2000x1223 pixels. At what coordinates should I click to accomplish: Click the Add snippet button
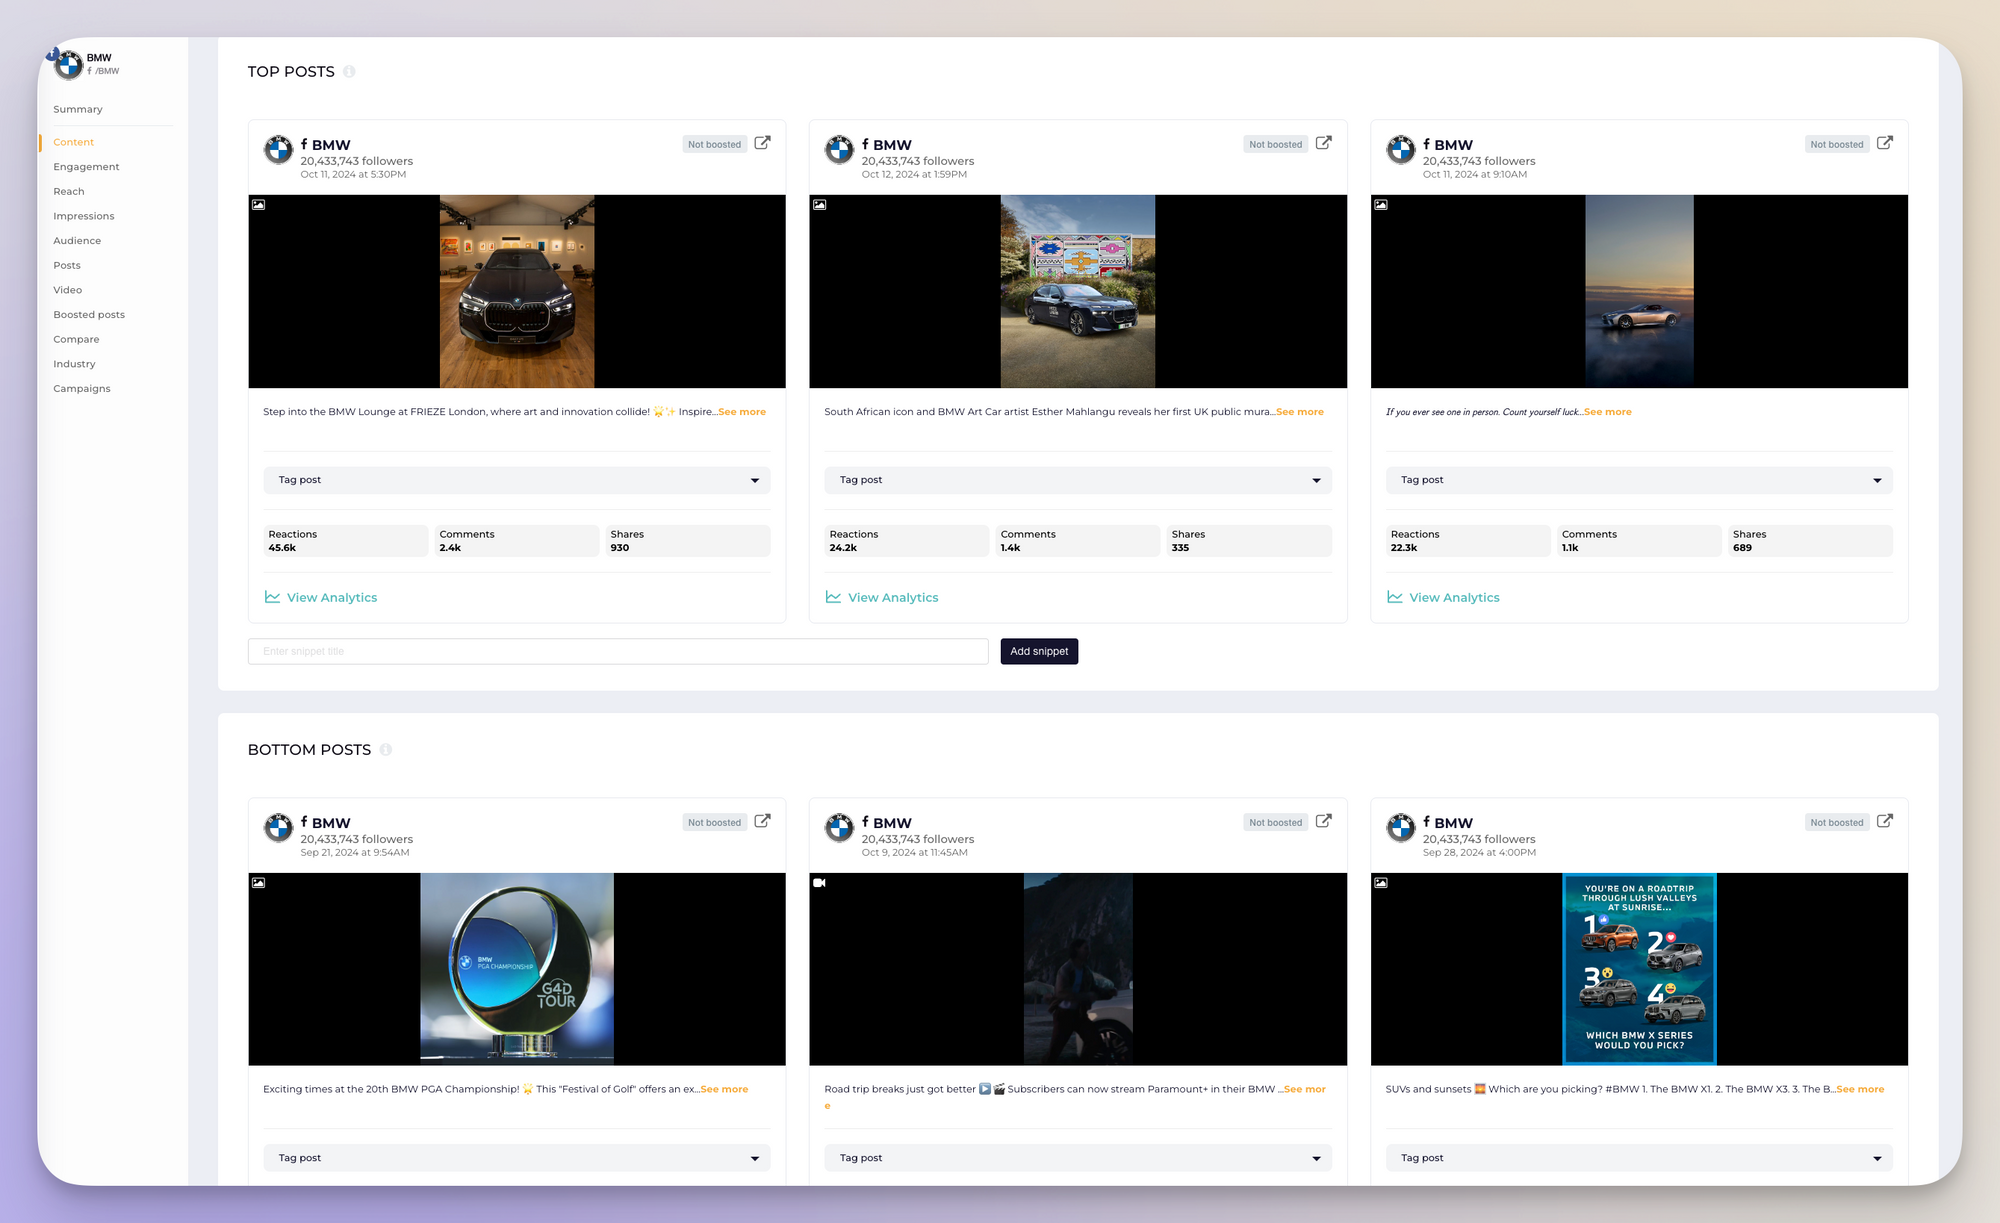[x=1039, y=651]
